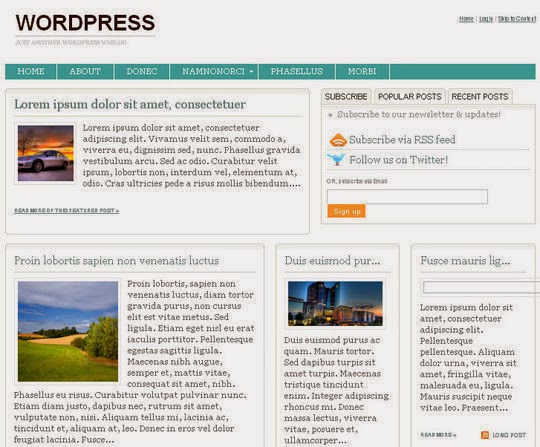540x447 pixels.
Task: Open Subscribe via RSS feed link
Action: (x=402, y=140)
